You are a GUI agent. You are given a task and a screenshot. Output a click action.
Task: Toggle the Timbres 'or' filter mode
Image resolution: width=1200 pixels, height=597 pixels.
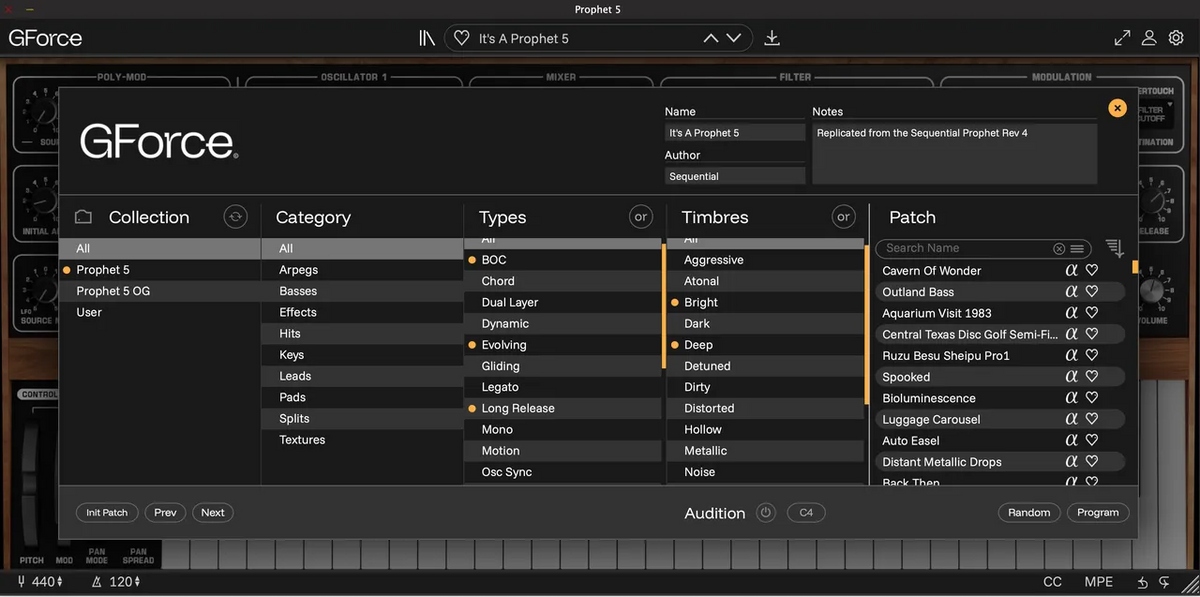tap(844, 216)
